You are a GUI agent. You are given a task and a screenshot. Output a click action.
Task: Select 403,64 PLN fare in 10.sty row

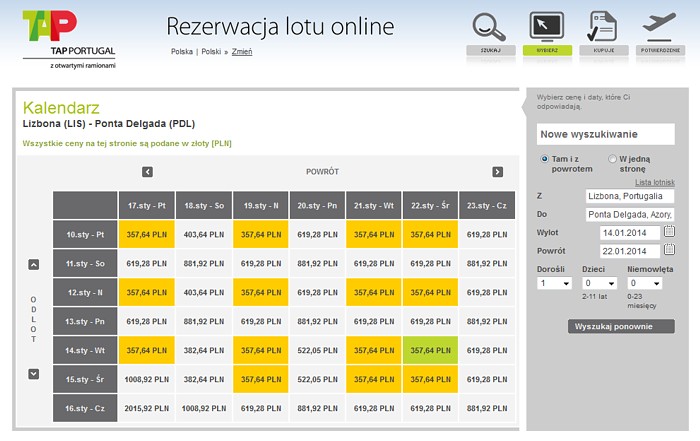[x=204, y=234]
